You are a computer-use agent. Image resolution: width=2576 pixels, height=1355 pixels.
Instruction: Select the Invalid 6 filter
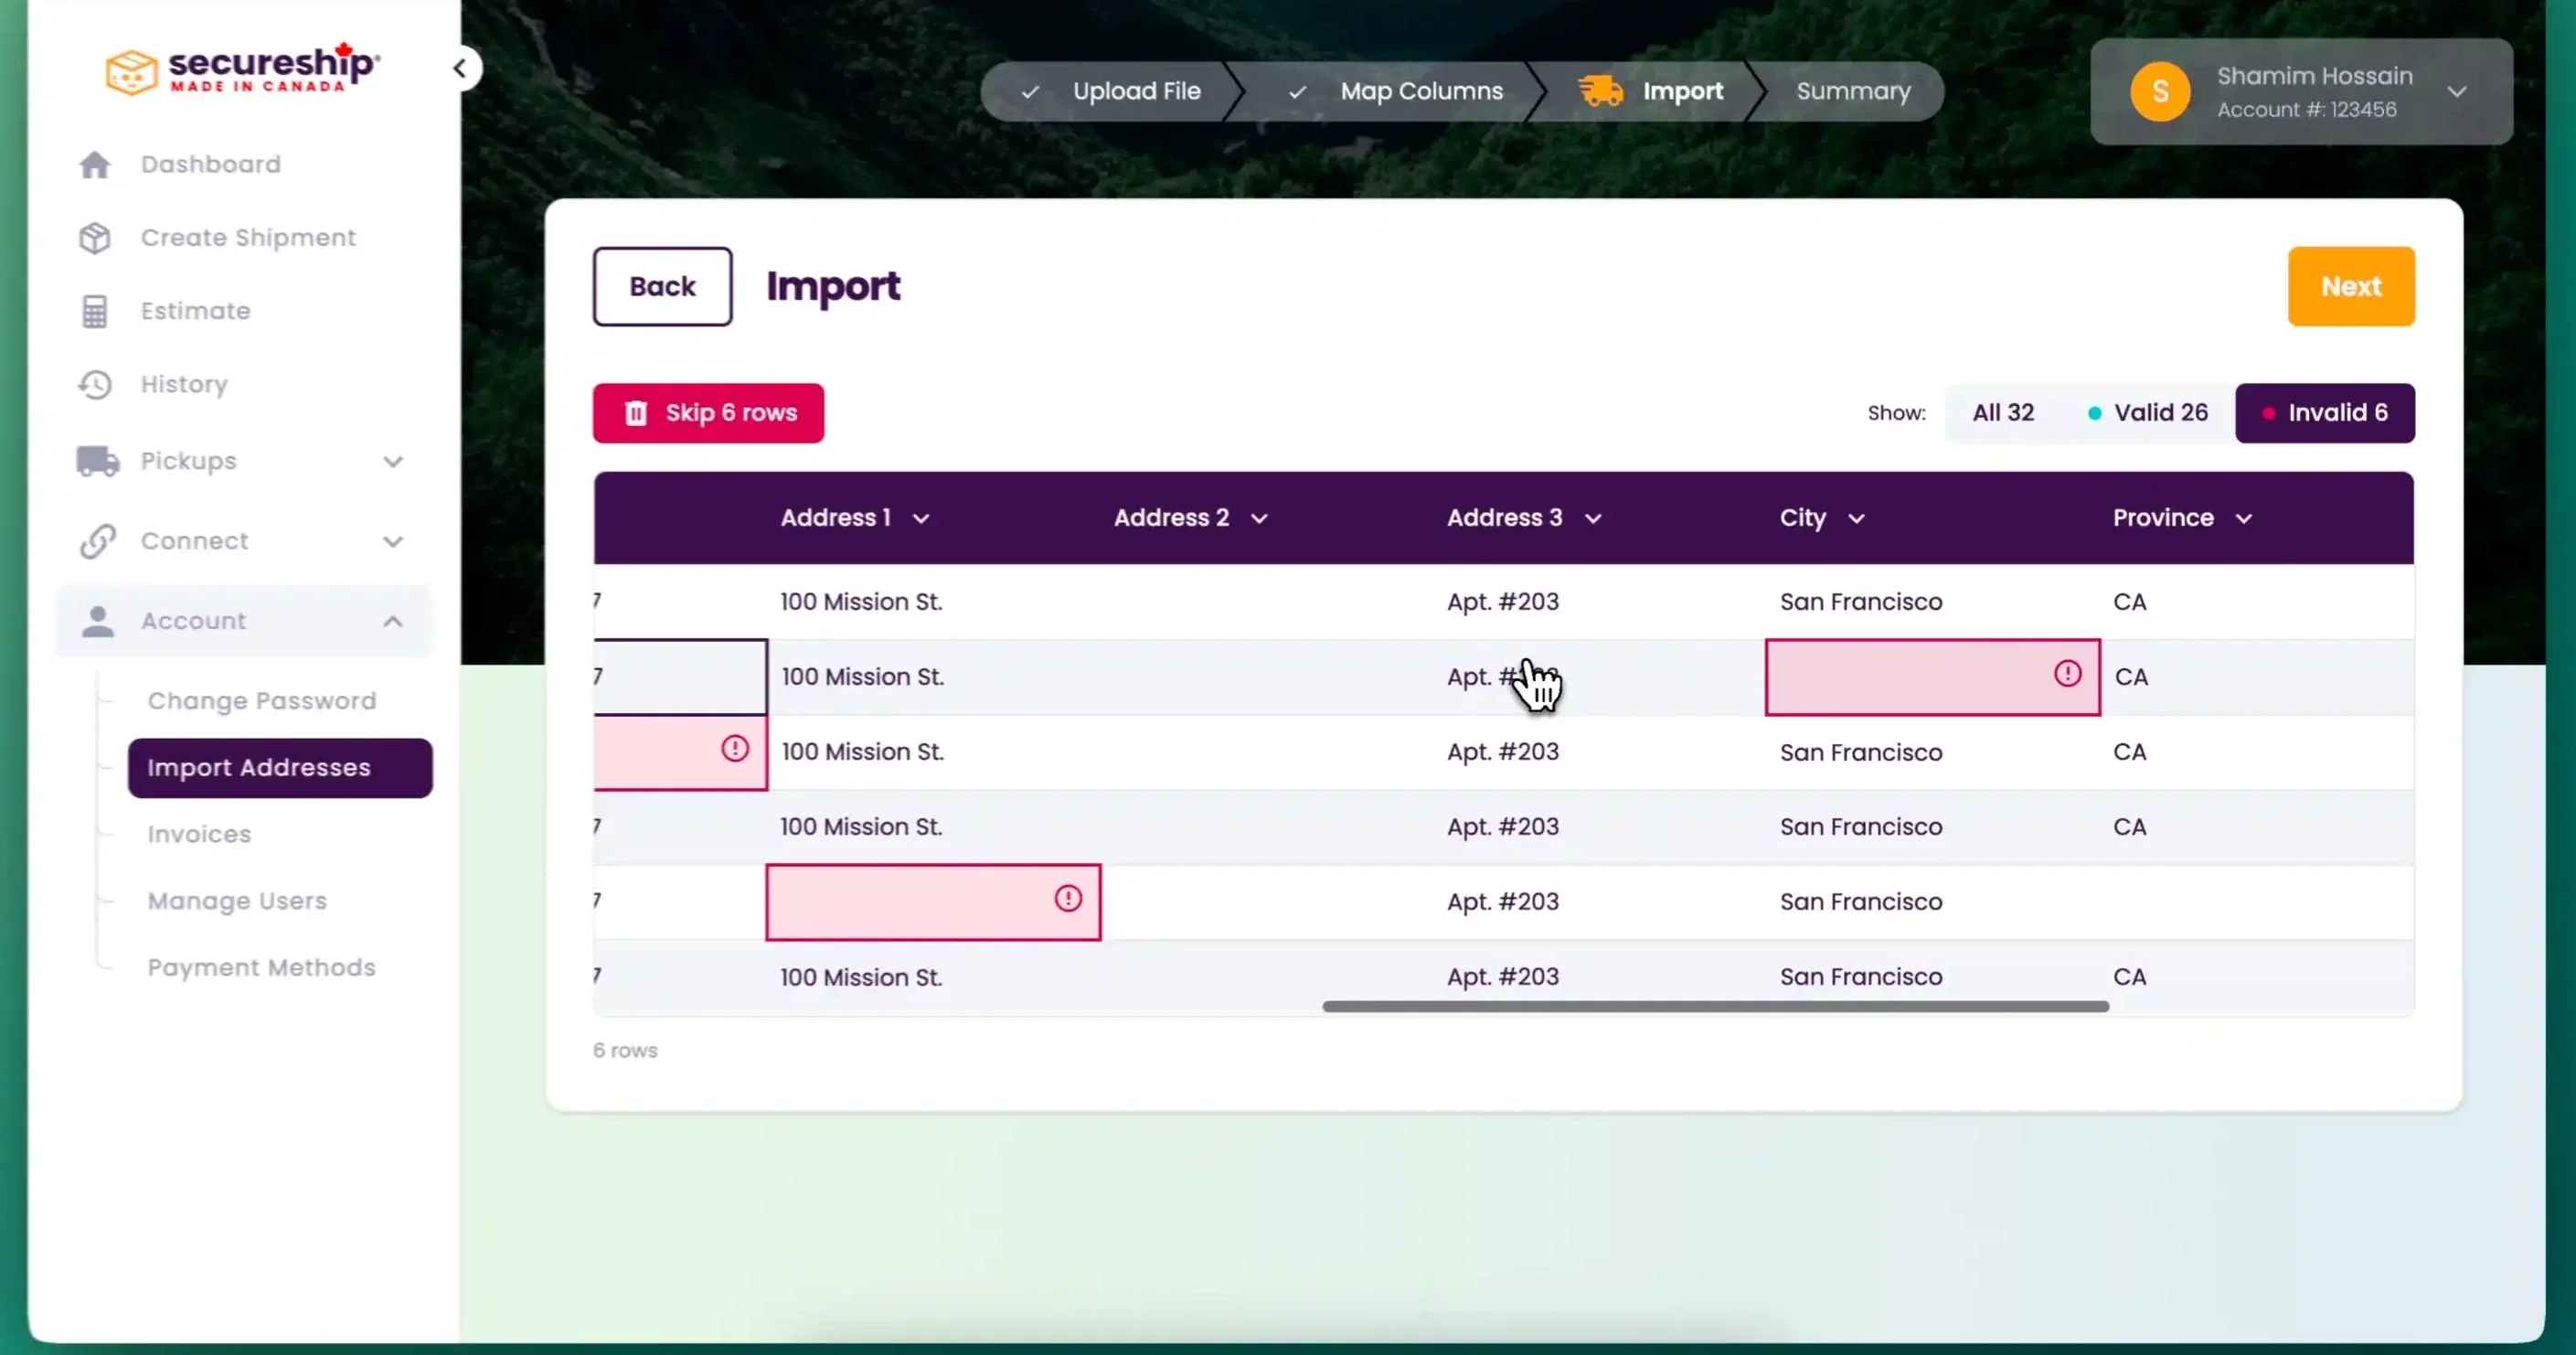coord(2324,413)
